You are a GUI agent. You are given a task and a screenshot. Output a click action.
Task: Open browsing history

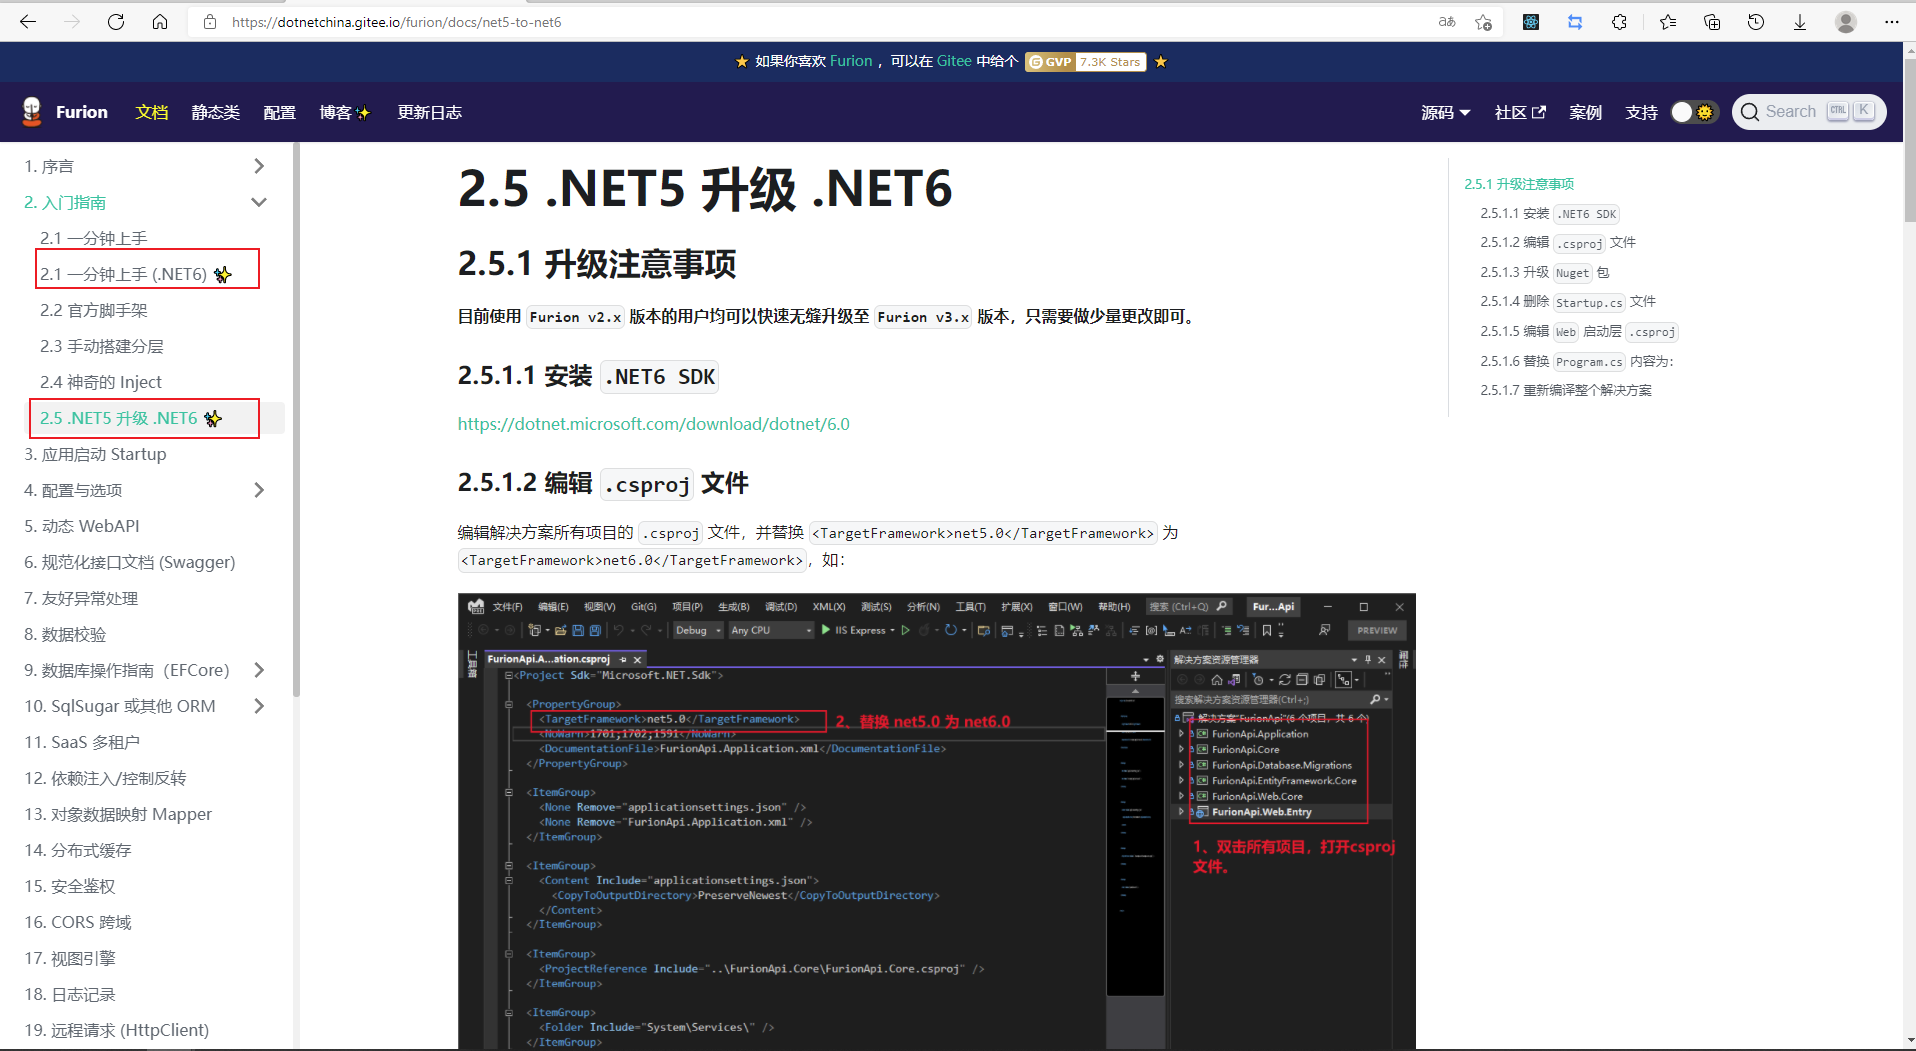(1756, 22)
